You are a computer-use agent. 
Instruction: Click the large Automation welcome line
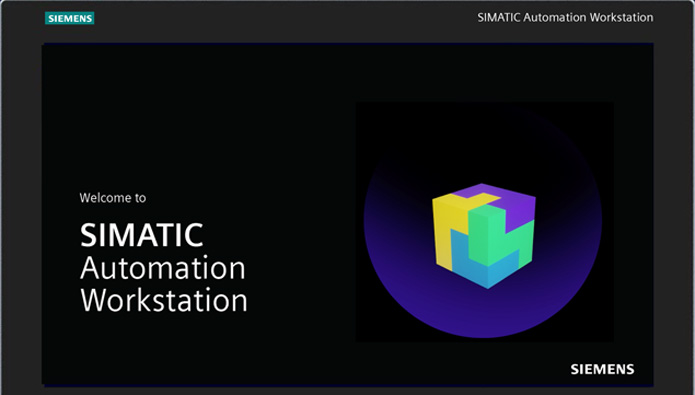pyautogui.click(x=163, y=268)
